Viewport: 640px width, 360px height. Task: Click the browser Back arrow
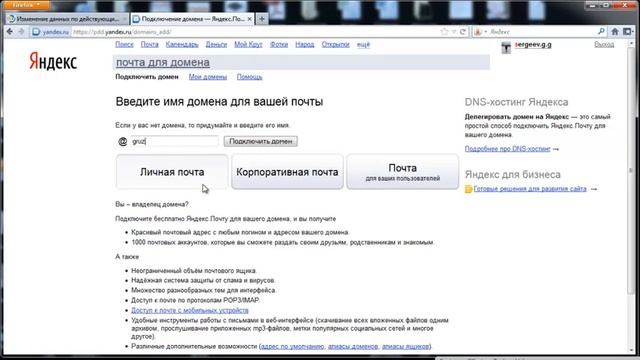pyautogui.click(x=10, y=31)
